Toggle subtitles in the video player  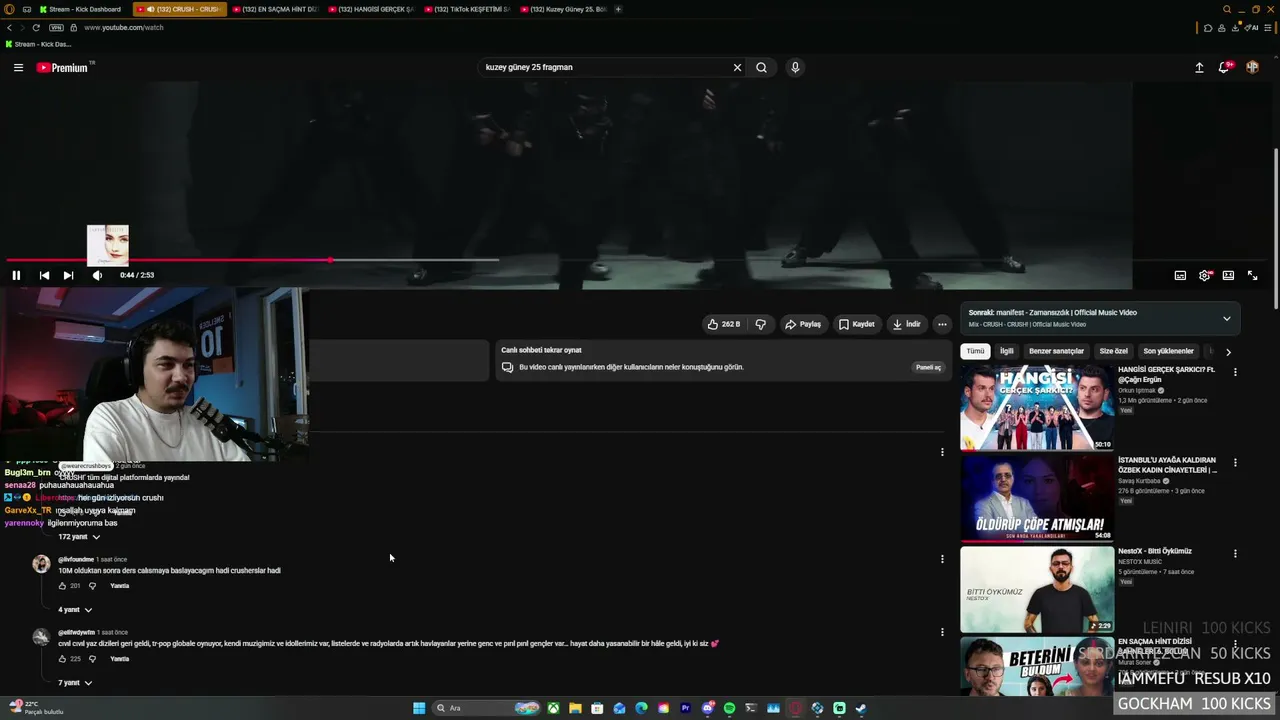[x=1180, y=275]
